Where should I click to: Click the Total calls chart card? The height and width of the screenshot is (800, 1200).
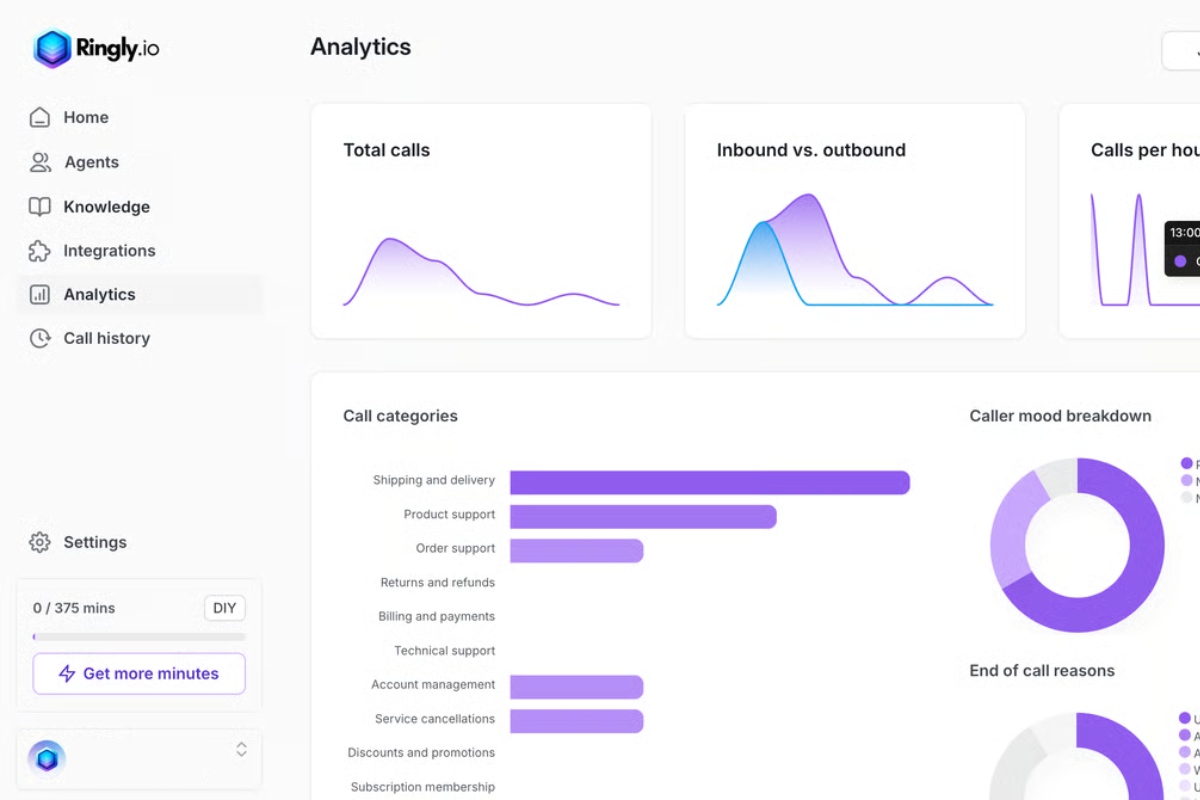coord(481,221)
